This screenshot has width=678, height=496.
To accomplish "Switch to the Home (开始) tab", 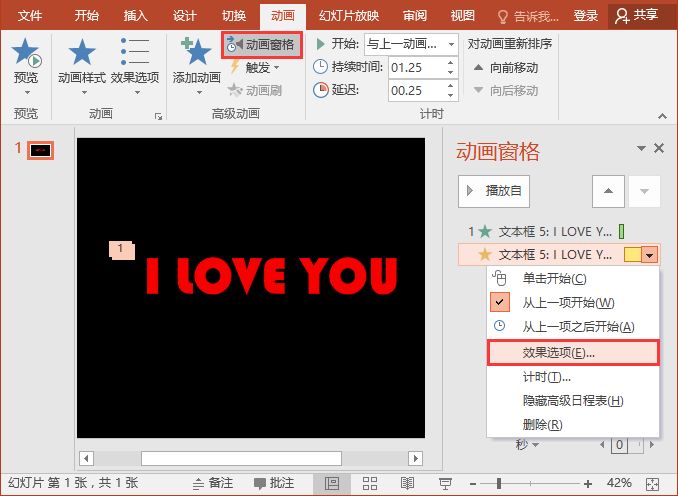I will [86, 16].
